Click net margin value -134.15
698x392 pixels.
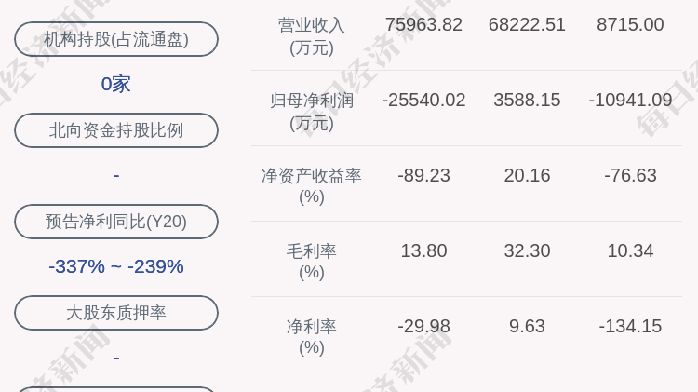pos(630,326)
